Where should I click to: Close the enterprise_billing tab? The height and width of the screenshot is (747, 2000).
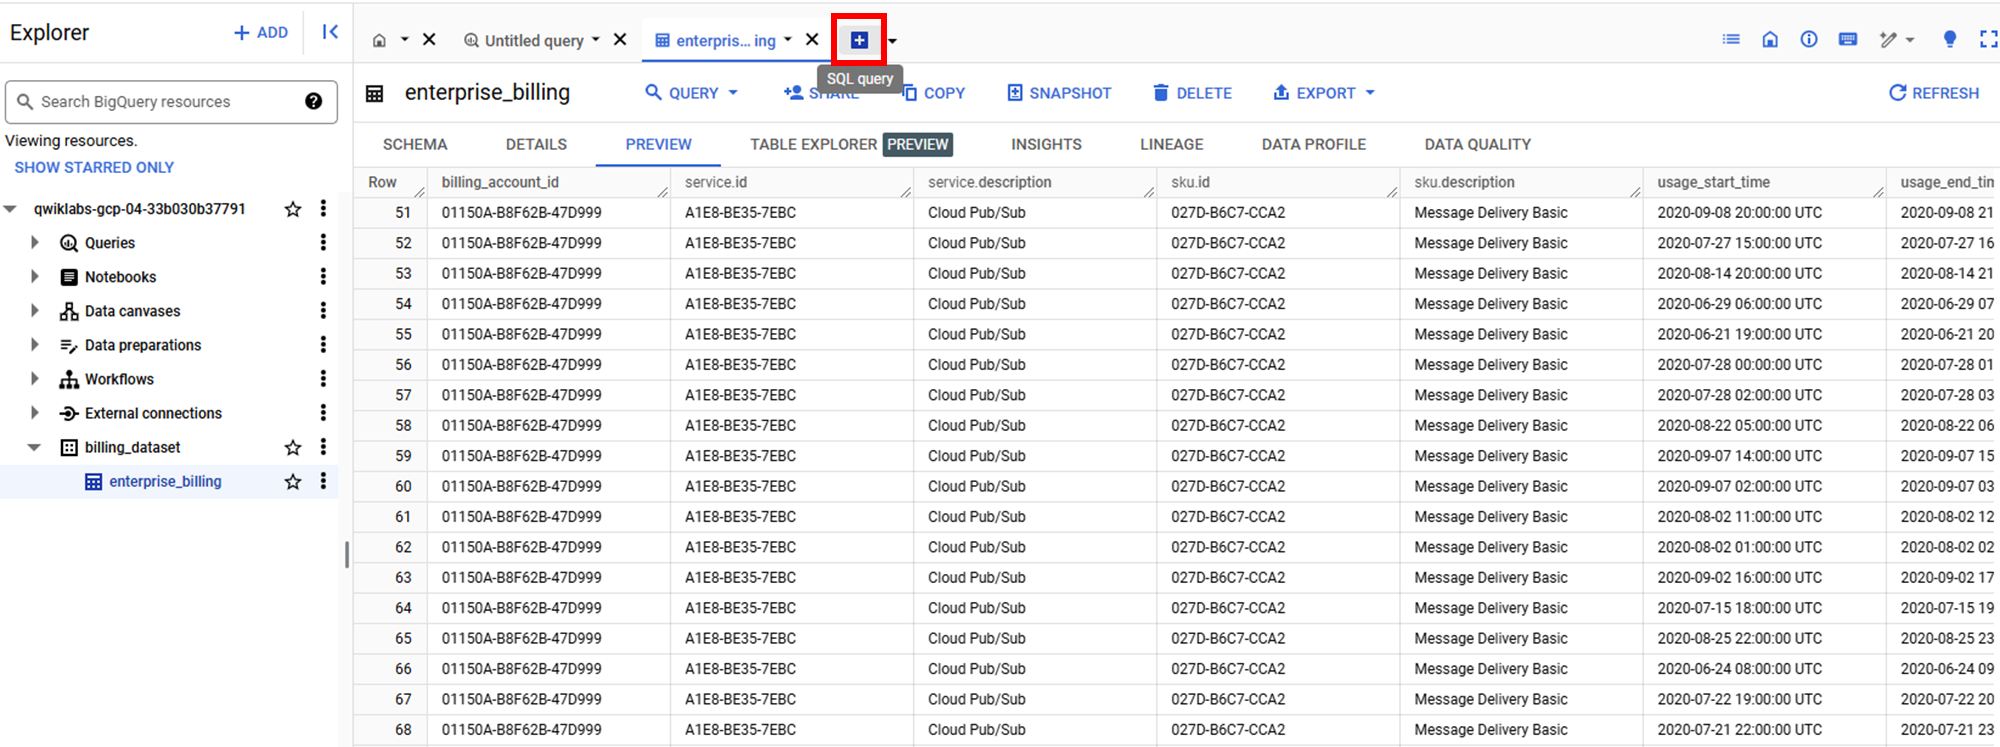[x=812, y=40]
